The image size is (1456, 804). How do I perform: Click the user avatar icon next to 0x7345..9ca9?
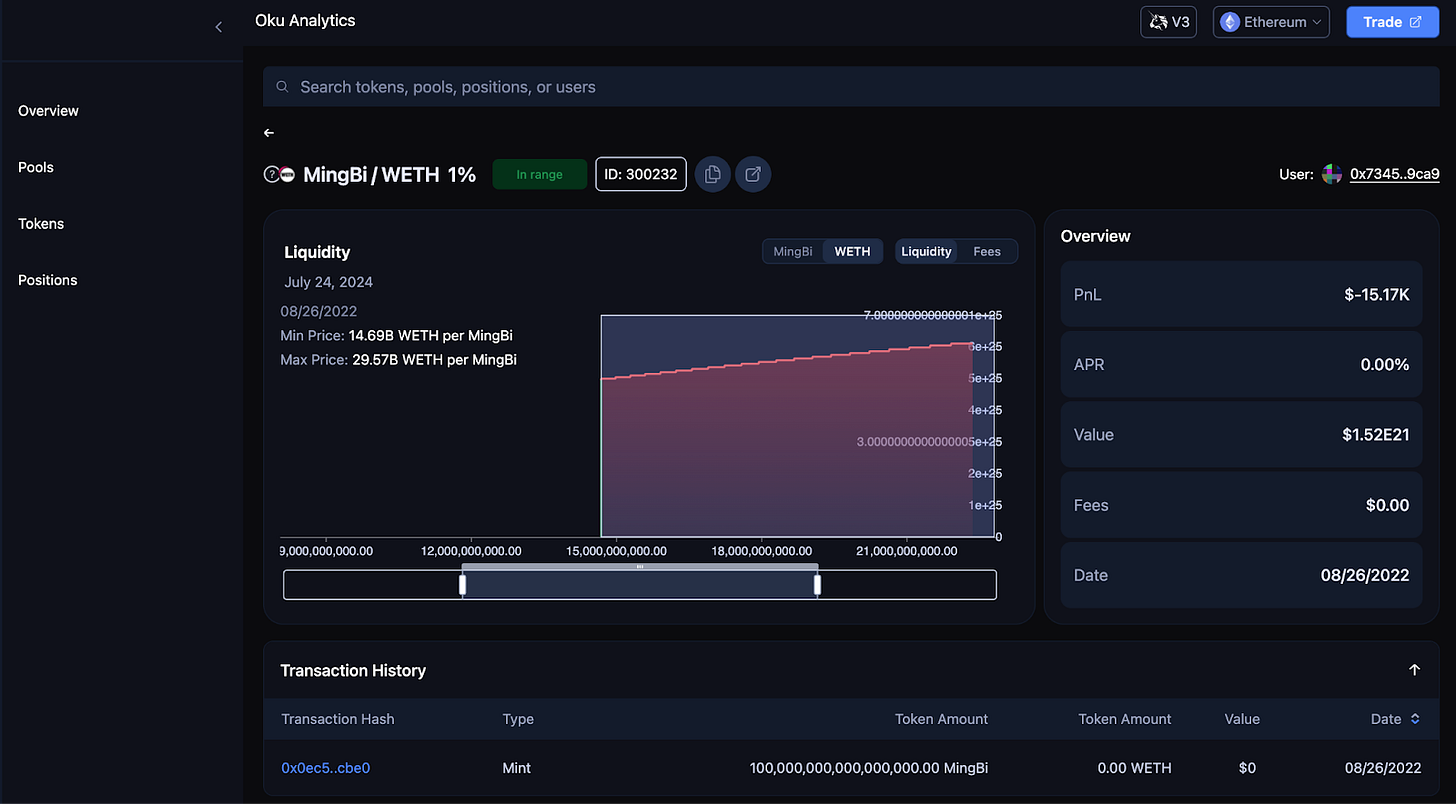tap(1332, 174)
